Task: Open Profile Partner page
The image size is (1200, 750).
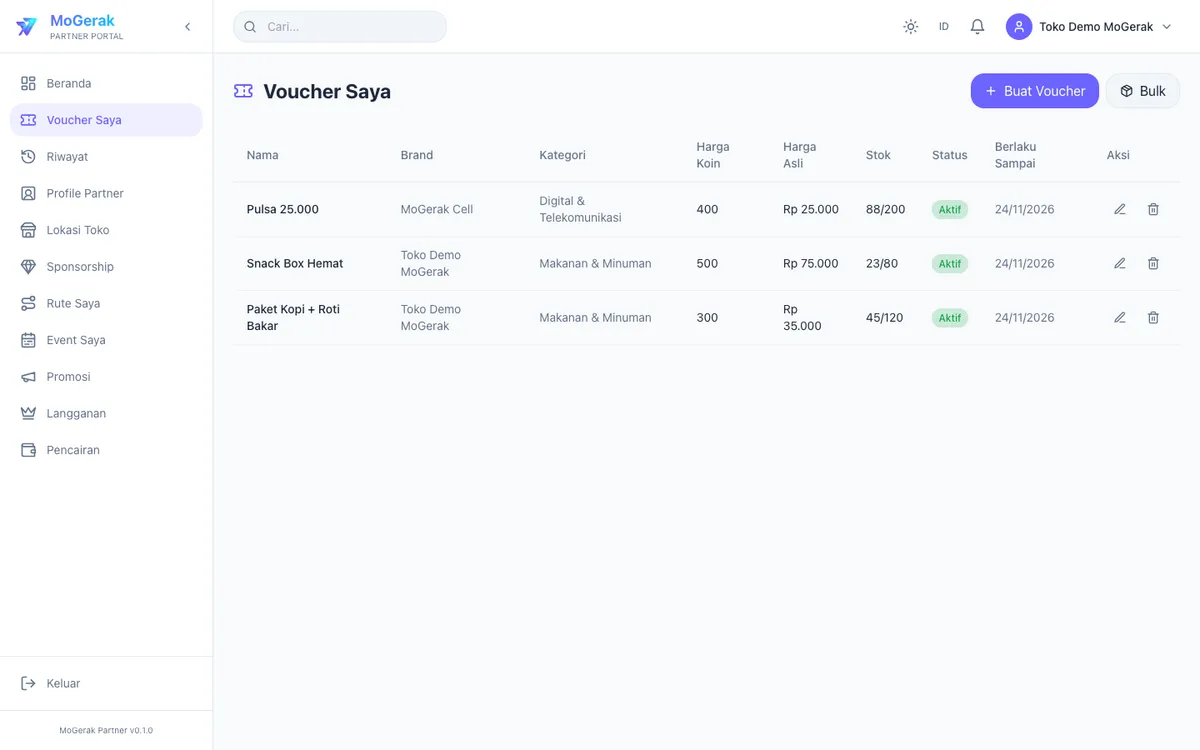Action: pyautogui.click(x=106, y=193)
